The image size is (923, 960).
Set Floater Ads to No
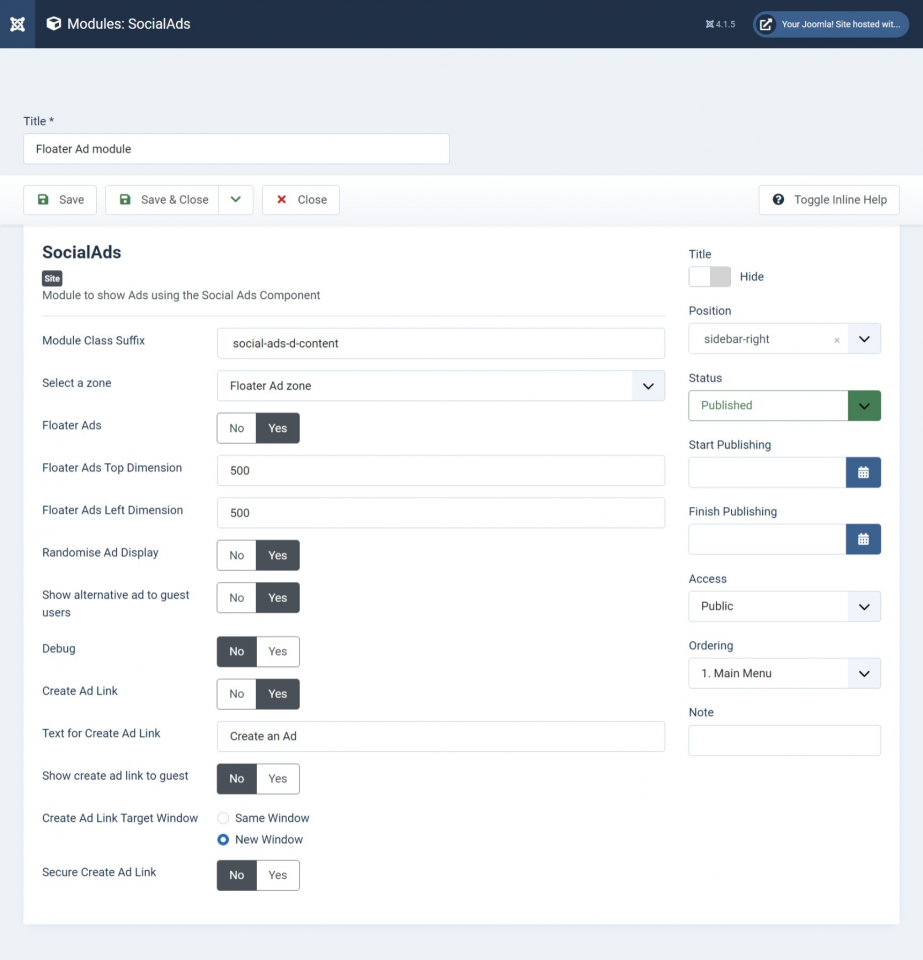point(237,428)
